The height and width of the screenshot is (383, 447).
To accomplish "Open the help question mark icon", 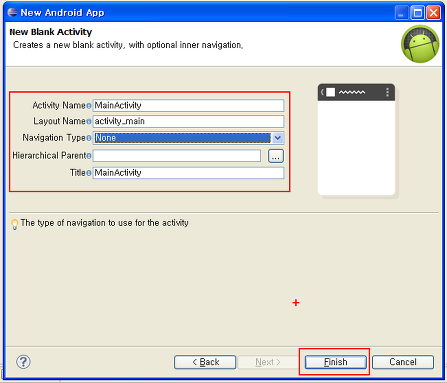I will click(x=23, y=362).
